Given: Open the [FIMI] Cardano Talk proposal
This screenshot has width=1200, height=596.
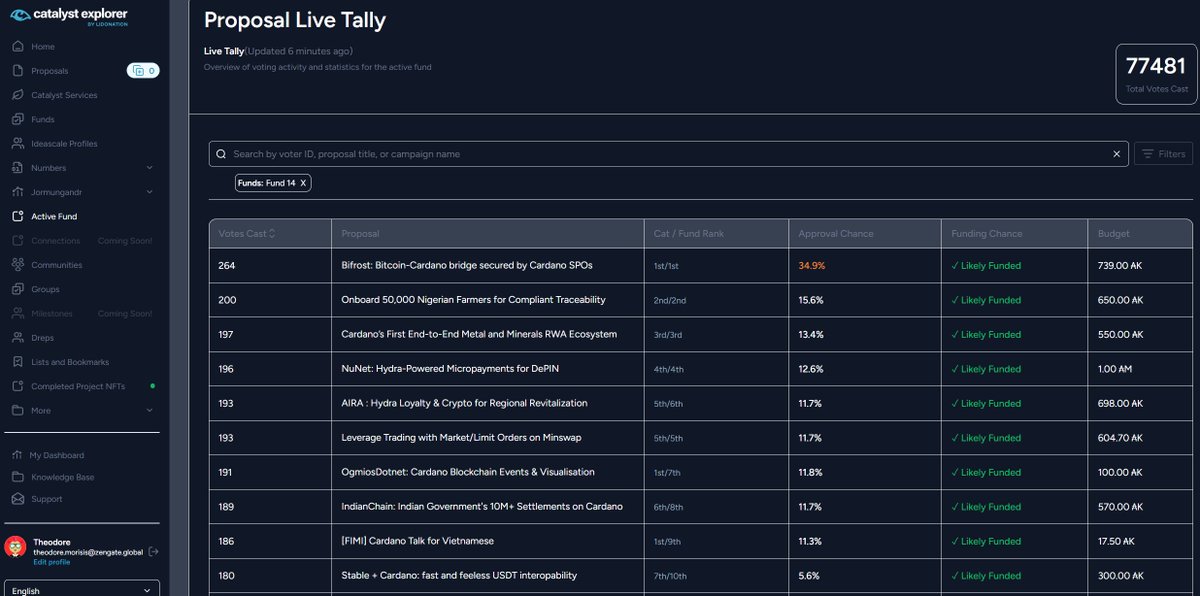Looking at the screenshot, I should [x=417, y=541].
